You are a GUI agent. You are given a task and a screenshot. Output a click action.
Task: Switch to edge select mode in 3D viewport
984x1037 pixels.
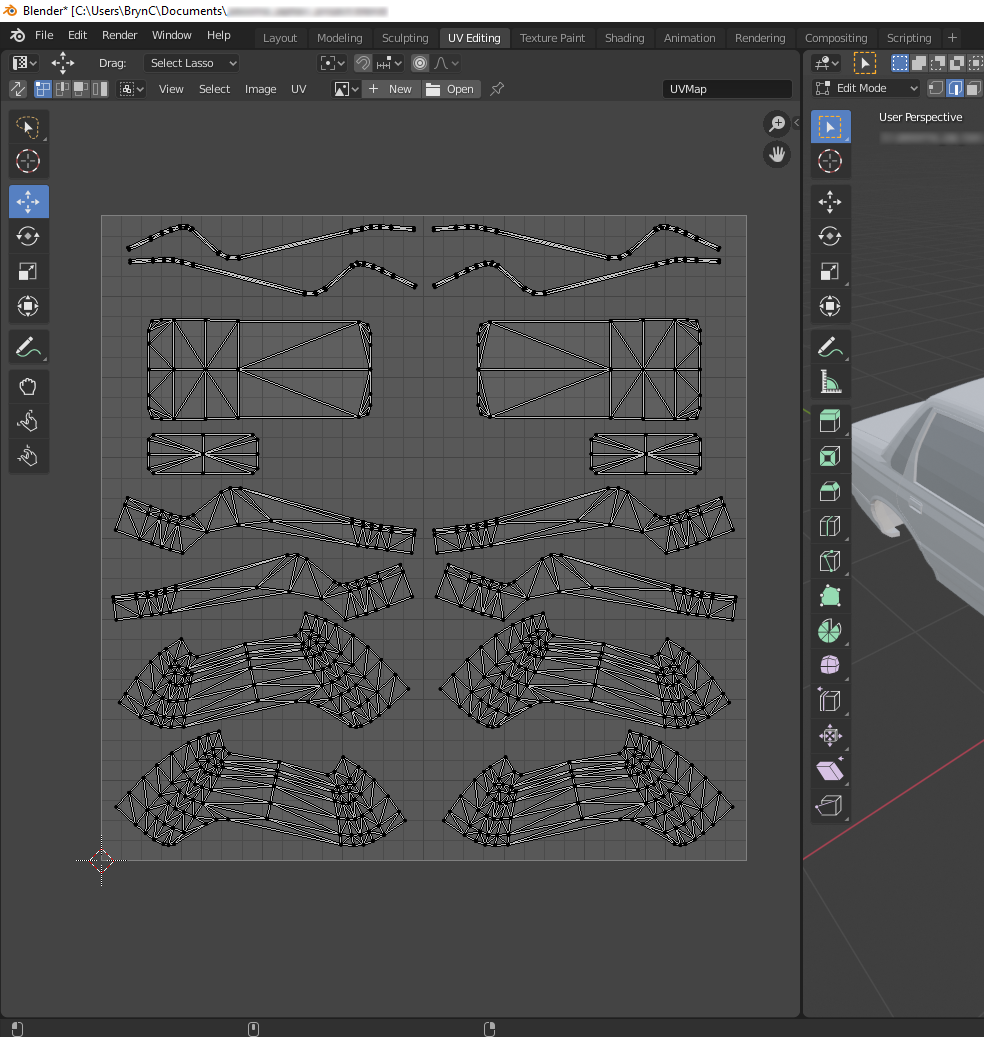click(x=954, y=88)
